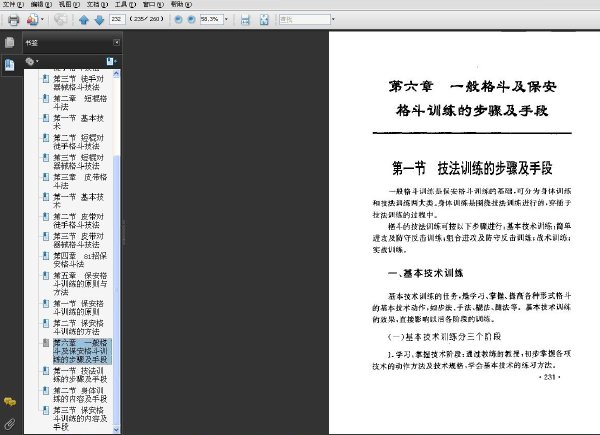Click the page number 231 on the page

click(549, 377)
